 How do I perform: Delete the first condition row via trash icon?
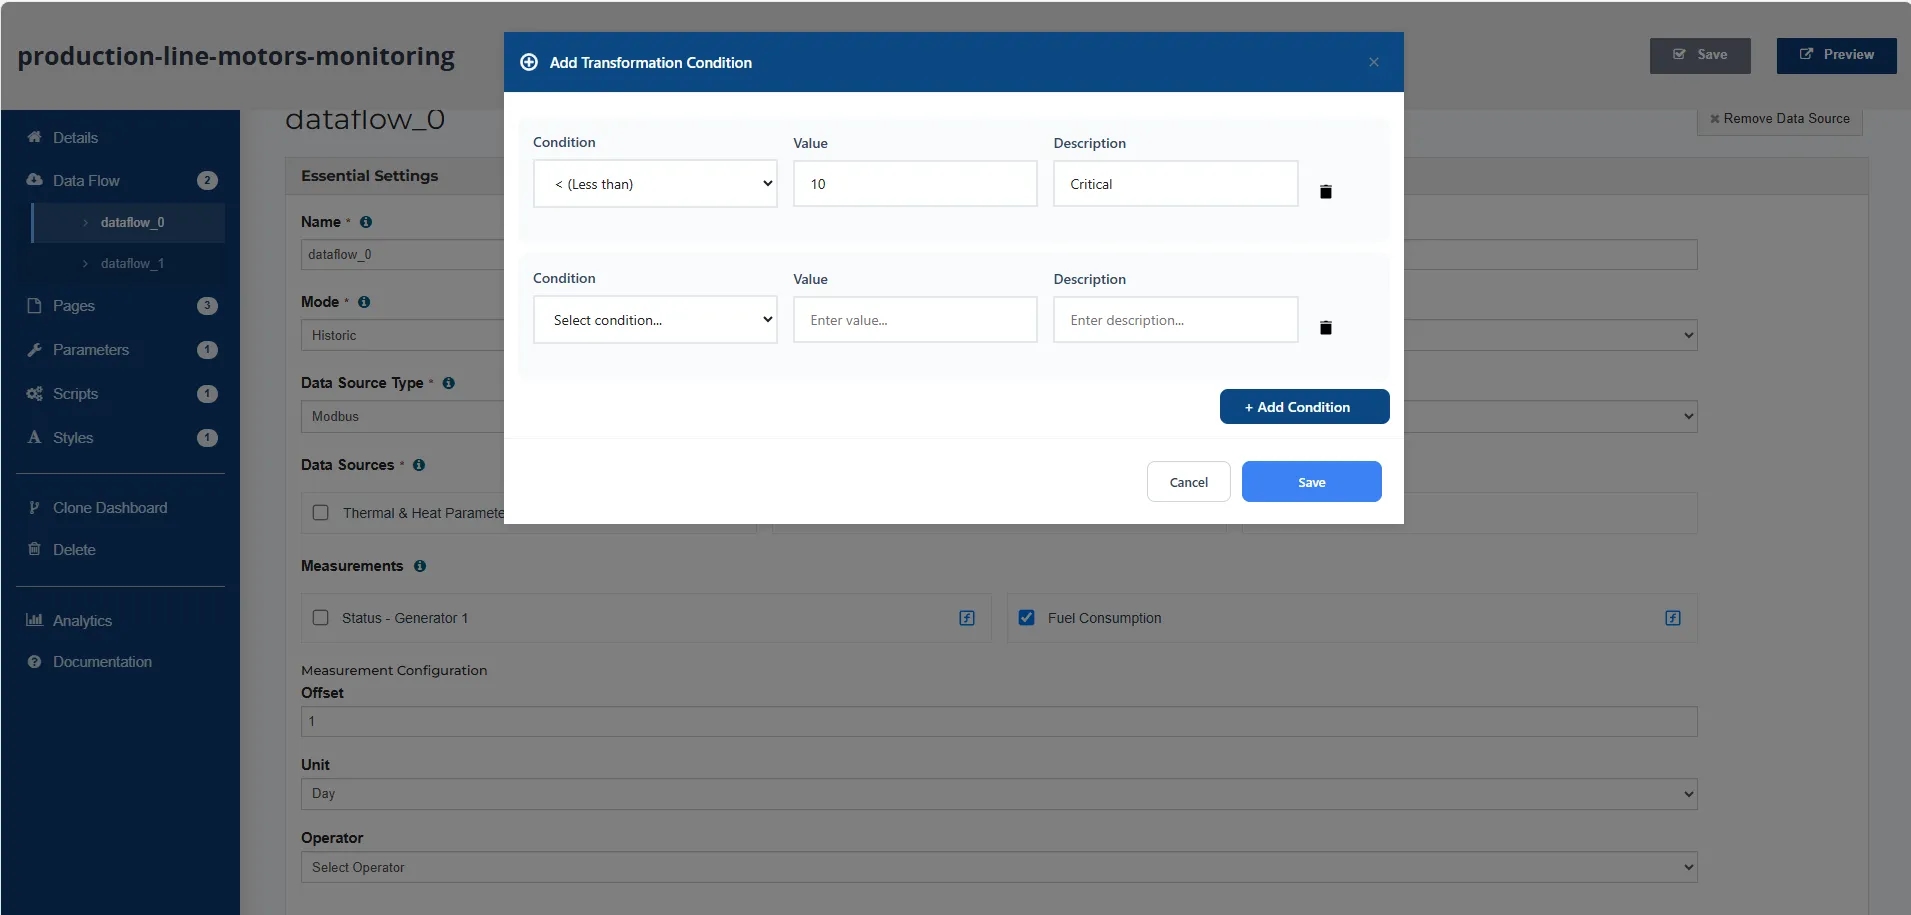click(x=1325, y=191)
